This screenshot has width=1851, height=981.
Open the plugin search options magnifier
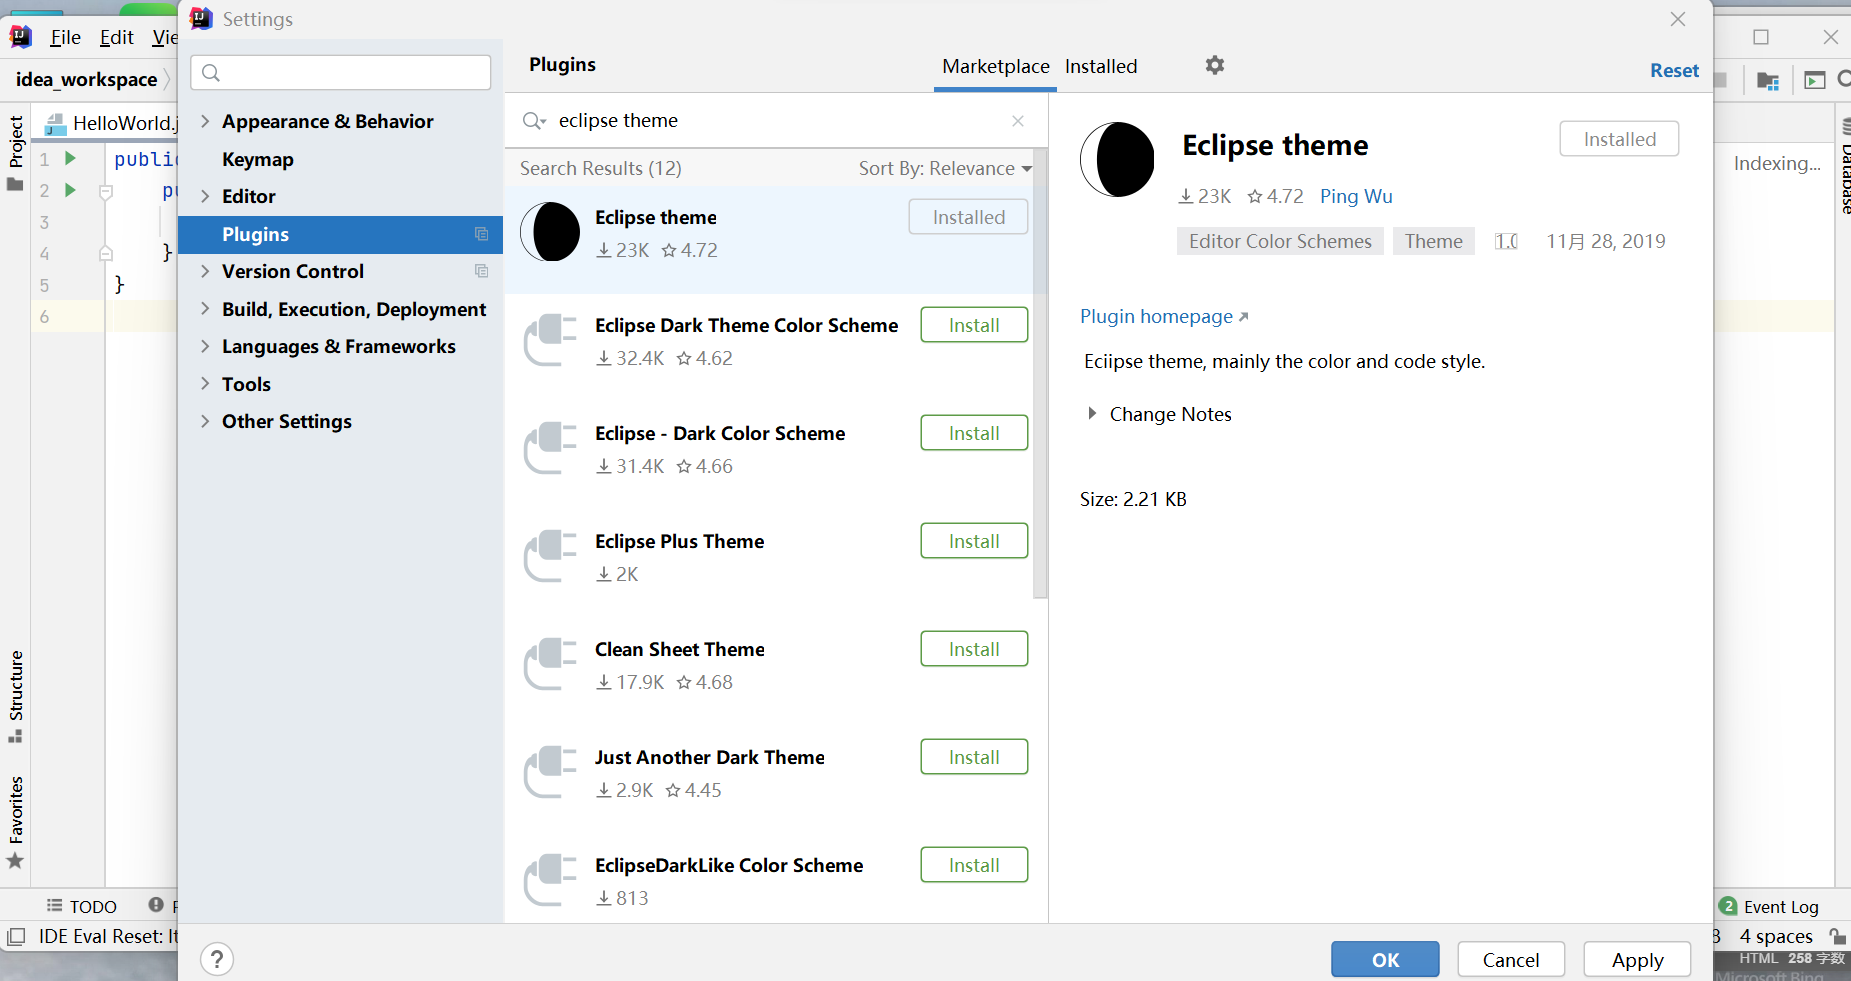click(534, 121)
